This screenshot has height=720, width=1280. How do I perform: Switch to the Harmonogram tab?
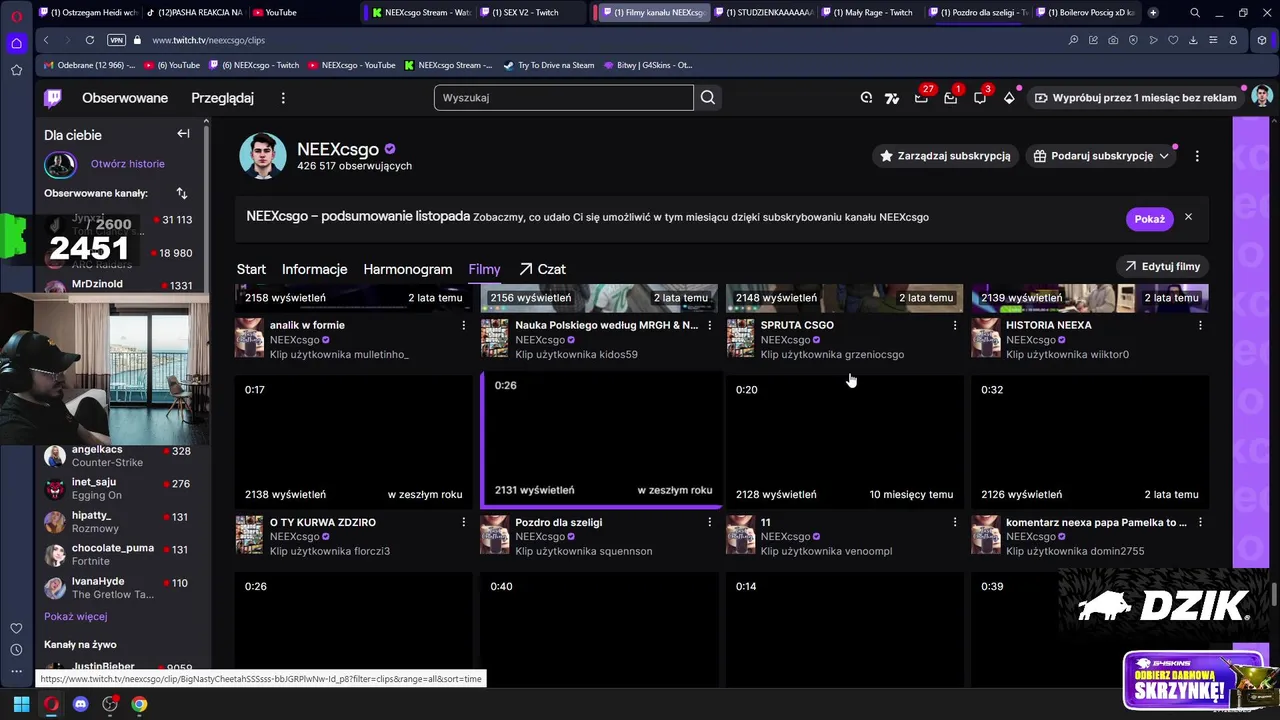click(407, 269)
